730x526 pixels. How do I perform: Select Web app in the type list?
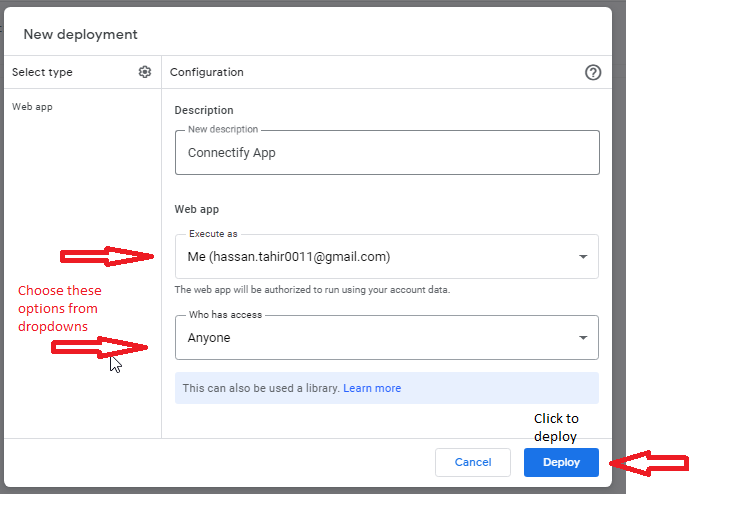32,107
